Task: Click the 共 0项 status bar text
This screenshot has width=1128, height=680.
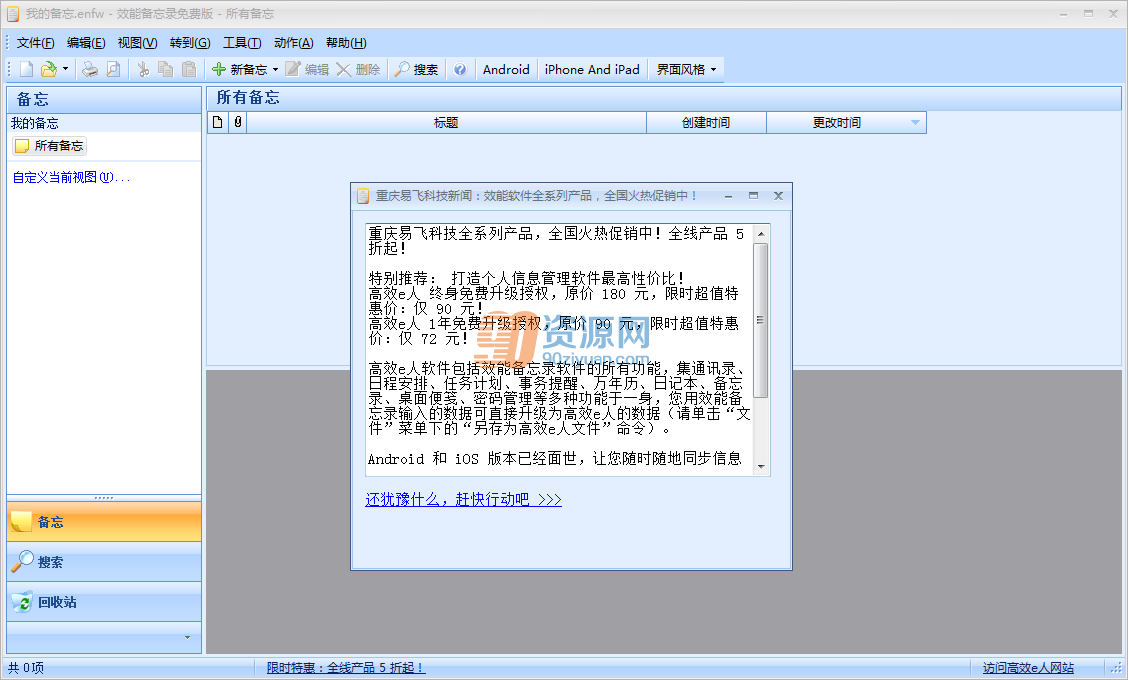Action: point(26,668)
